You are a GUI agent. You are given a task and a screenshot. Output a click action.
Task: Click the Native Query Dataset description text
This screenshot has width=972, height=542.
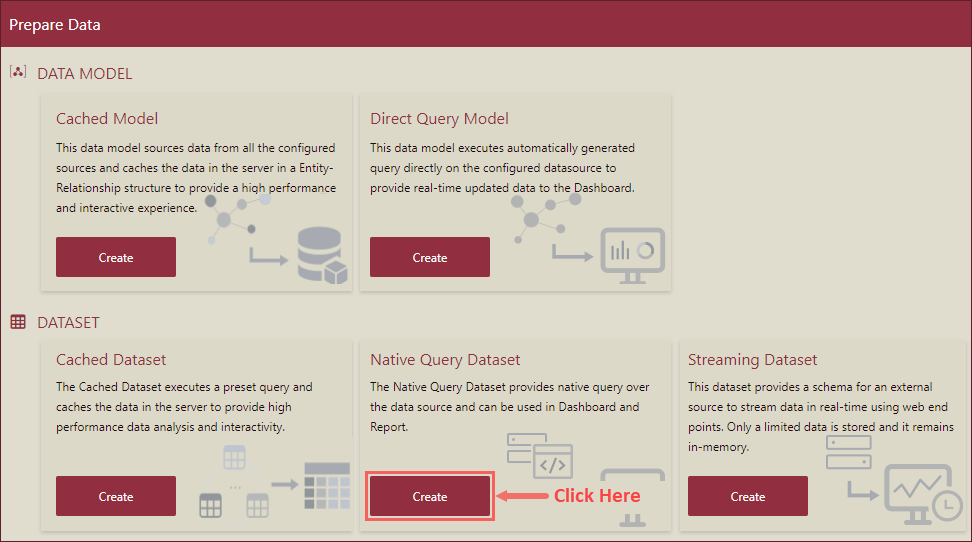tap(510, 407)
